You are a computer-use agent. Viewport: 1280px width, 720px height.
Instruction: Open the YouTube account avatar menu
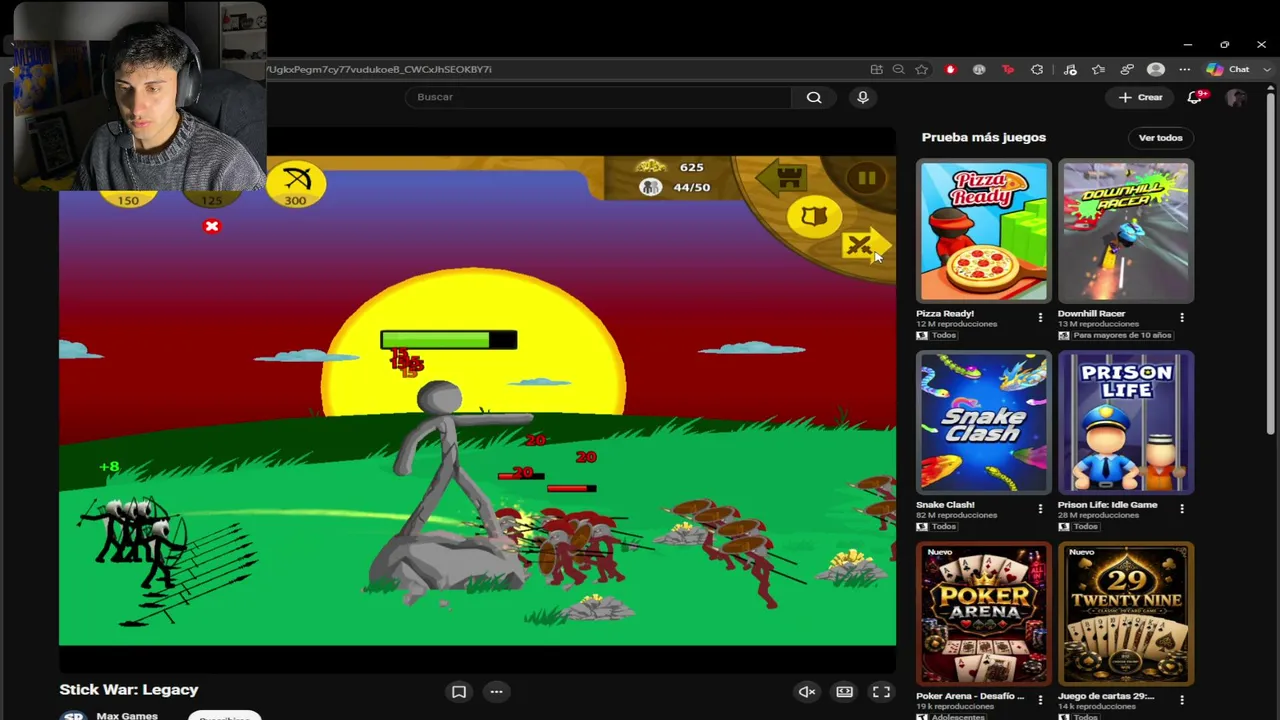[1237, 97]
